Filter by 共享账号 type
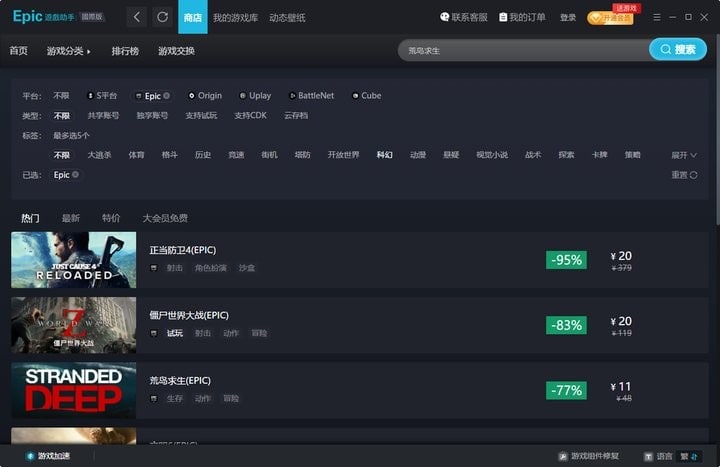The image size is (720, 467). coord(103,115)
